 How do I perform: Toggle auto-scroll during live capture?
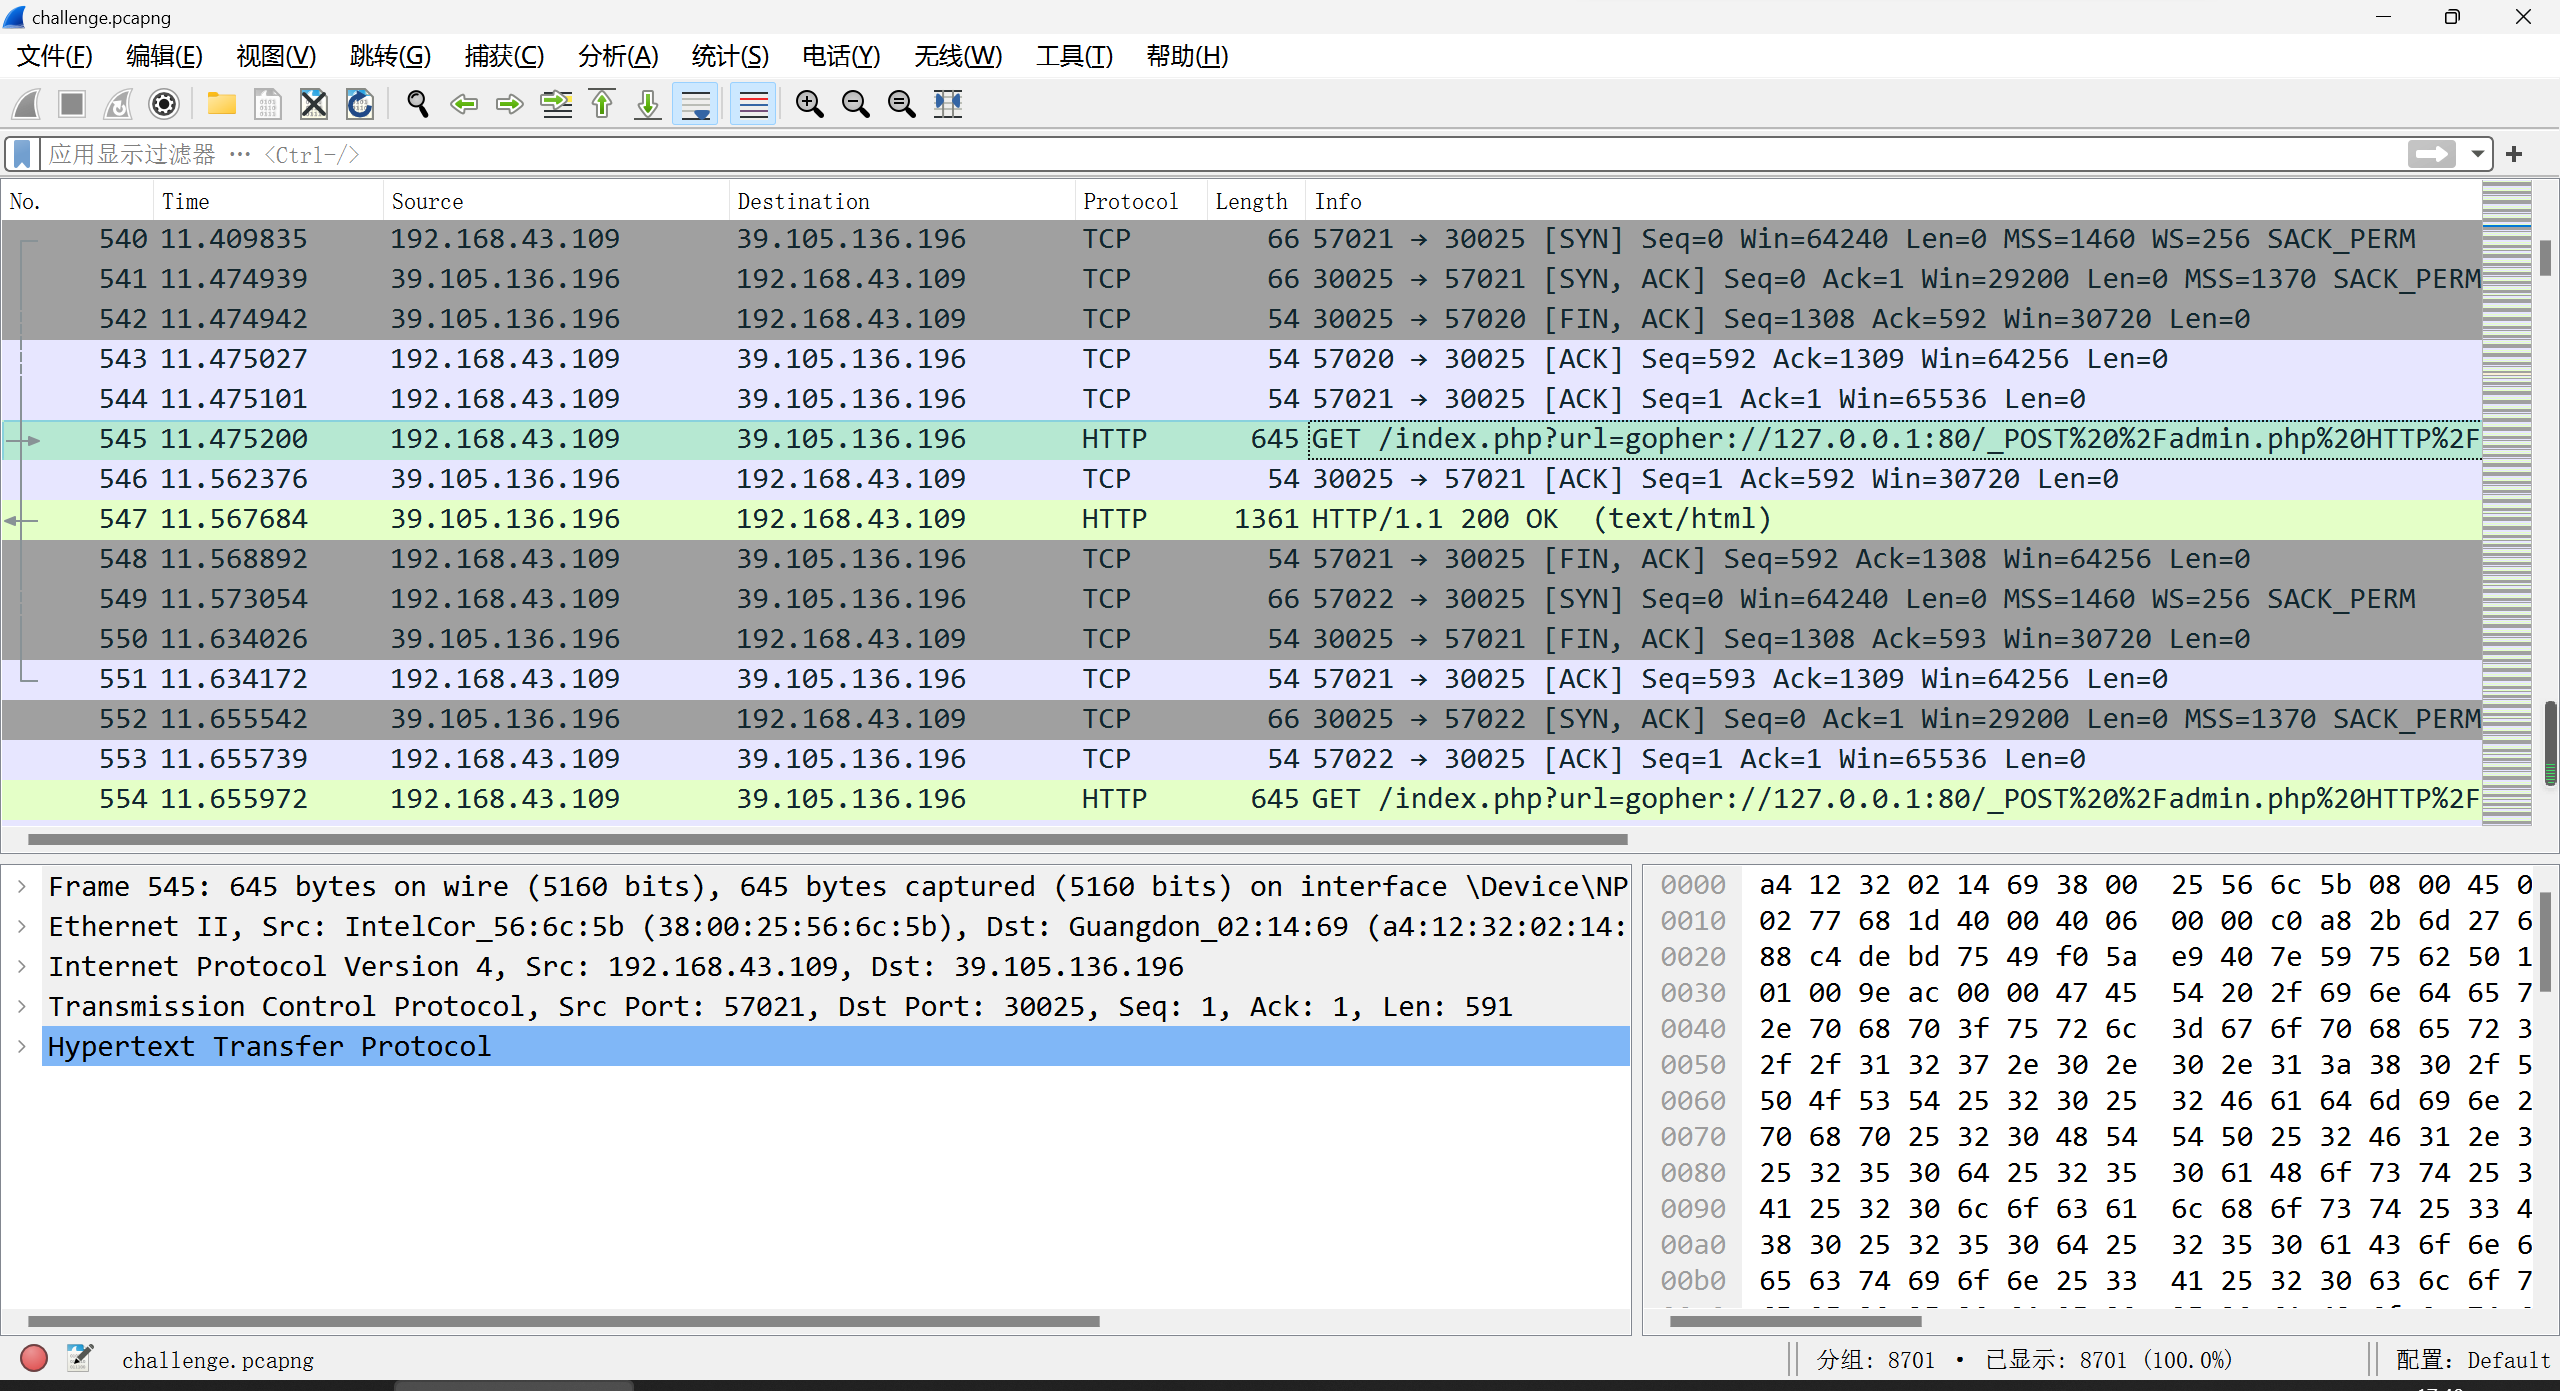coord(695,104)
